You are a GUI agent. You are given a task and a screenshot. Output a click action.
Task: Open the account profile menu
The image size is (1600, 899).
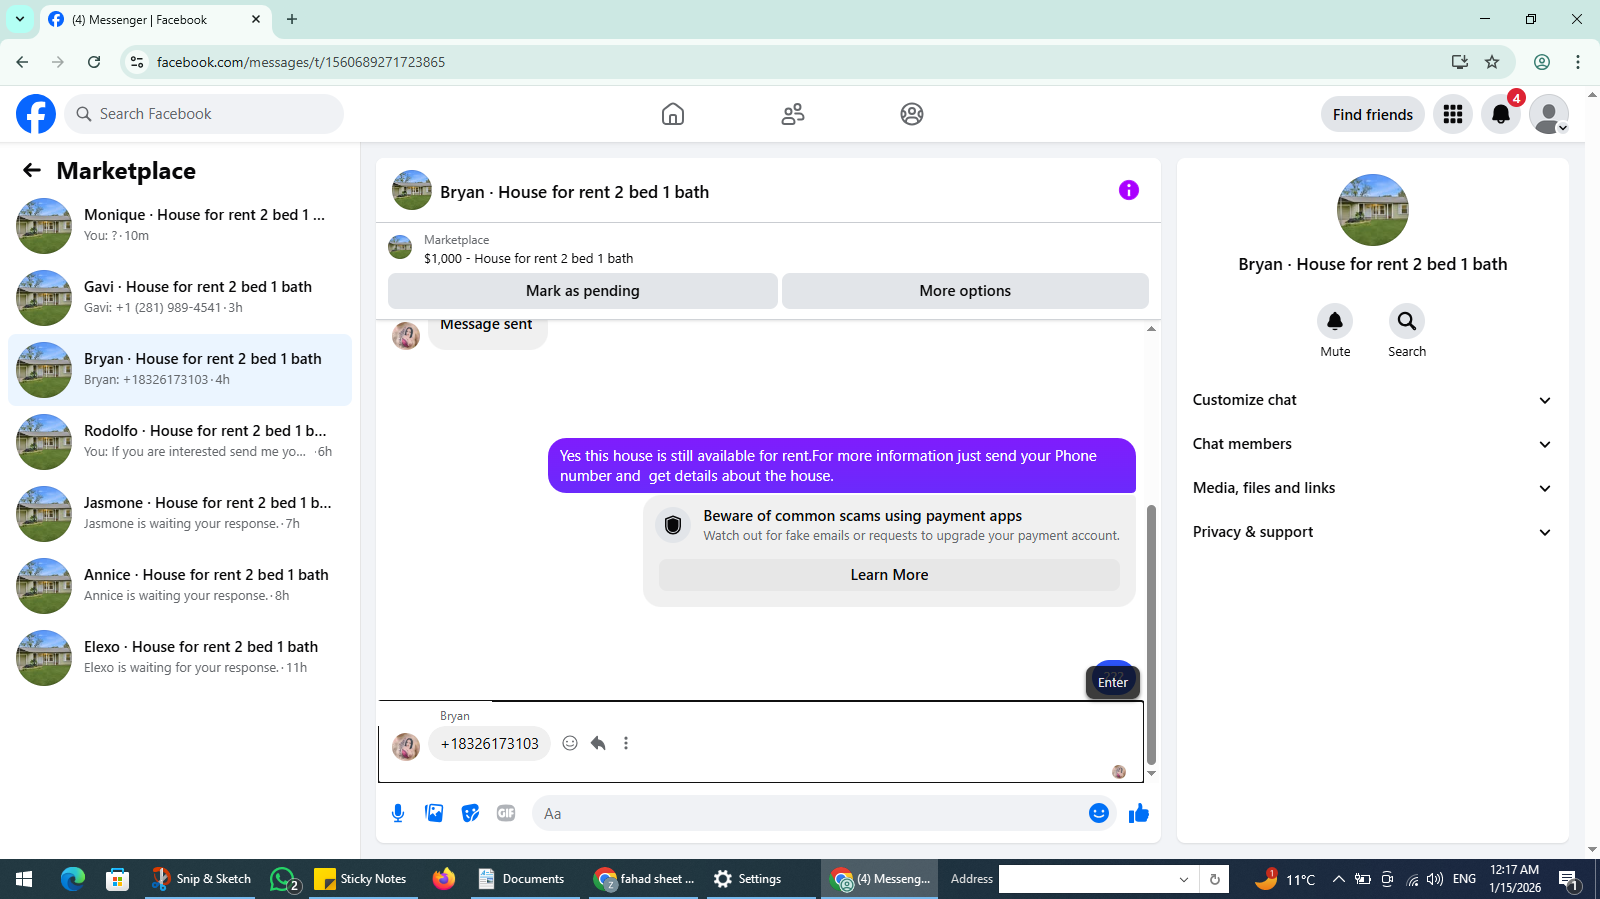1549,114
